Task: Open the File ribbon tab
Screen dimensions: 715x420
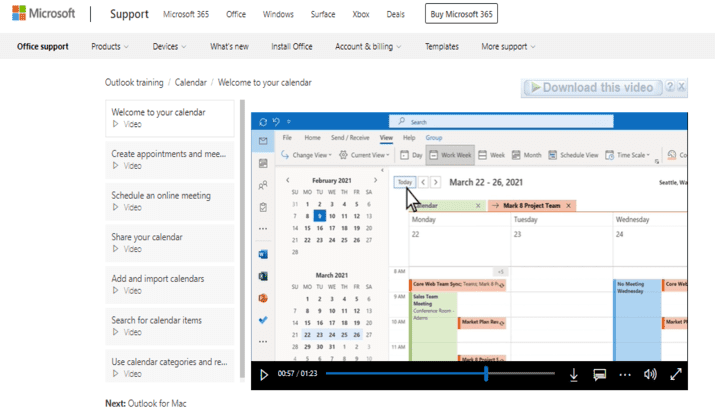Action: pyautogui.click(x=287, y=138)
